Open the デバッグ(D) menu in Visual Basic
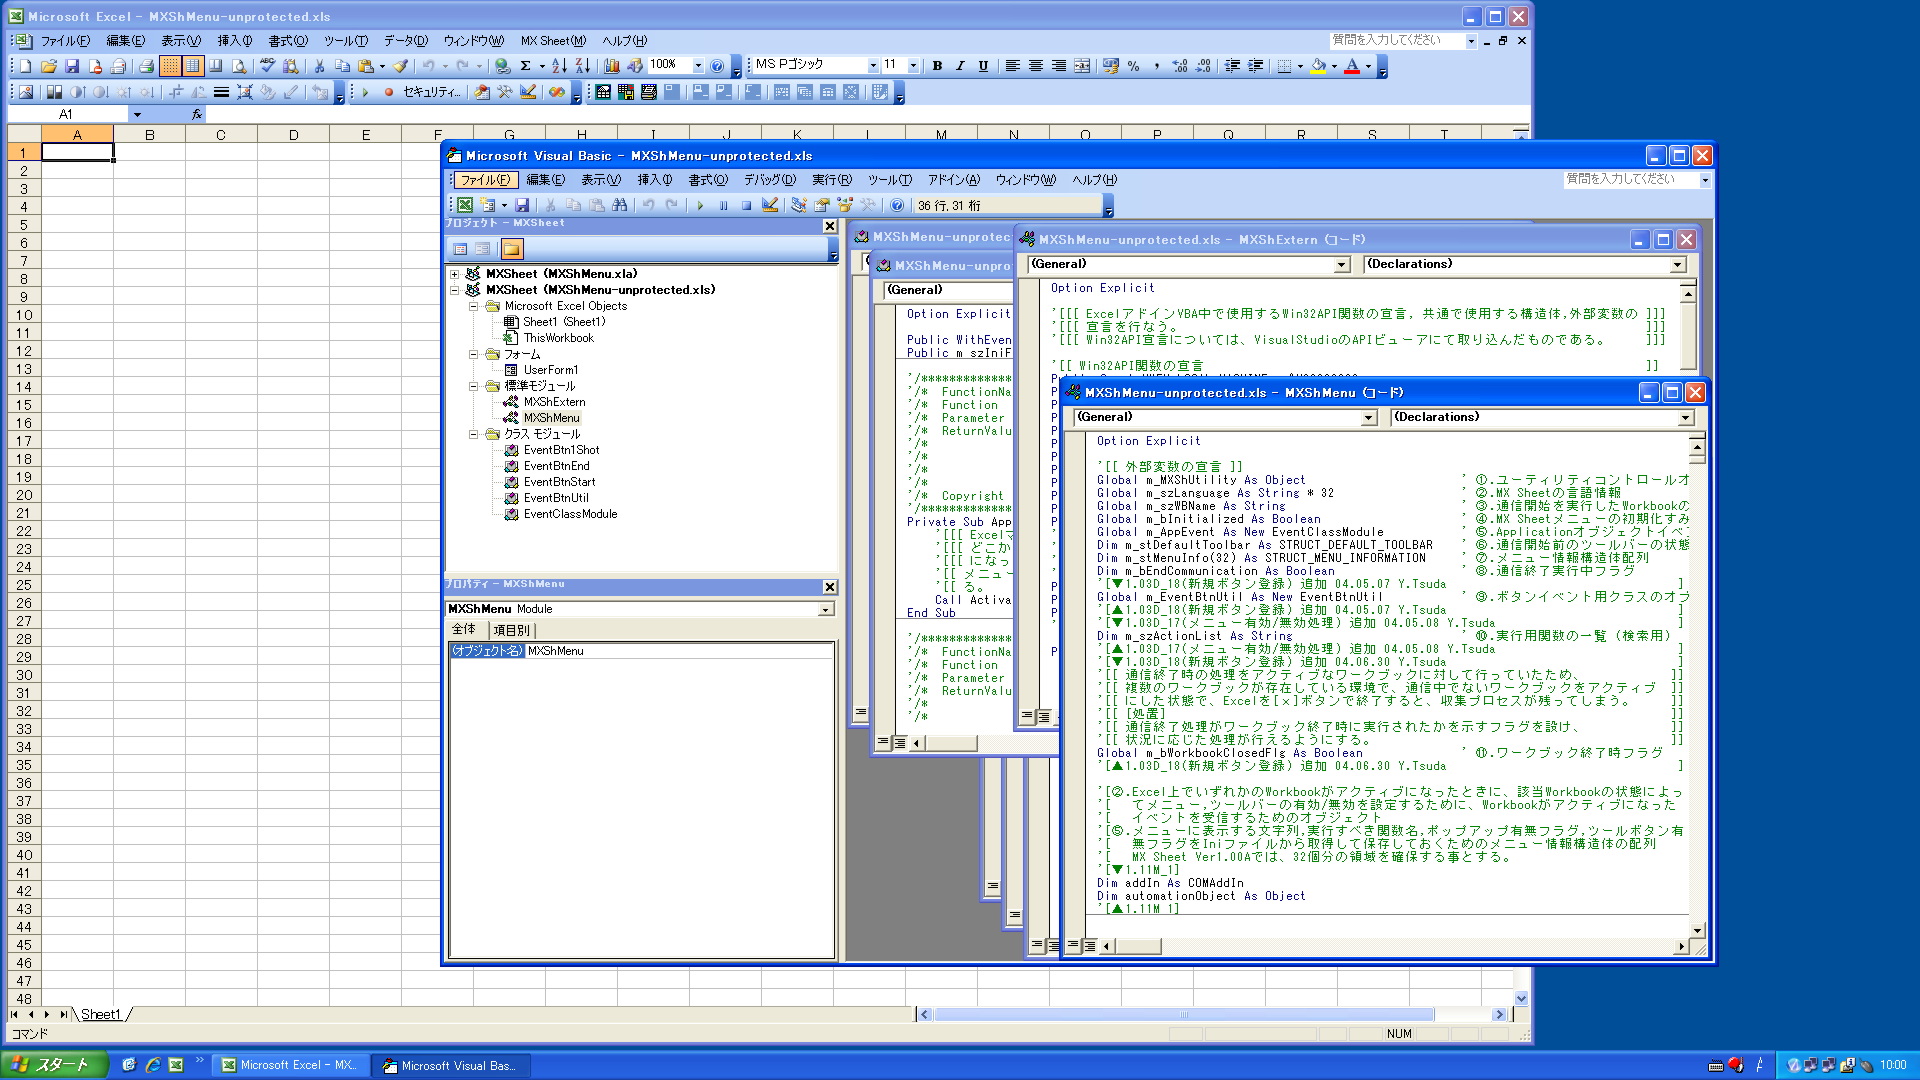 point(769,180)
